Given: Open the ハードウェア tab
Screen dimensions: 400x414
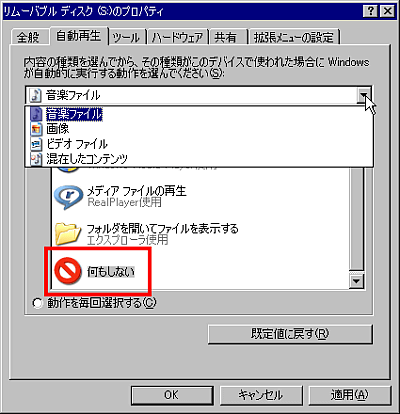Looking at the screenshot, I should pyautogui.click(x=177, y=37).
